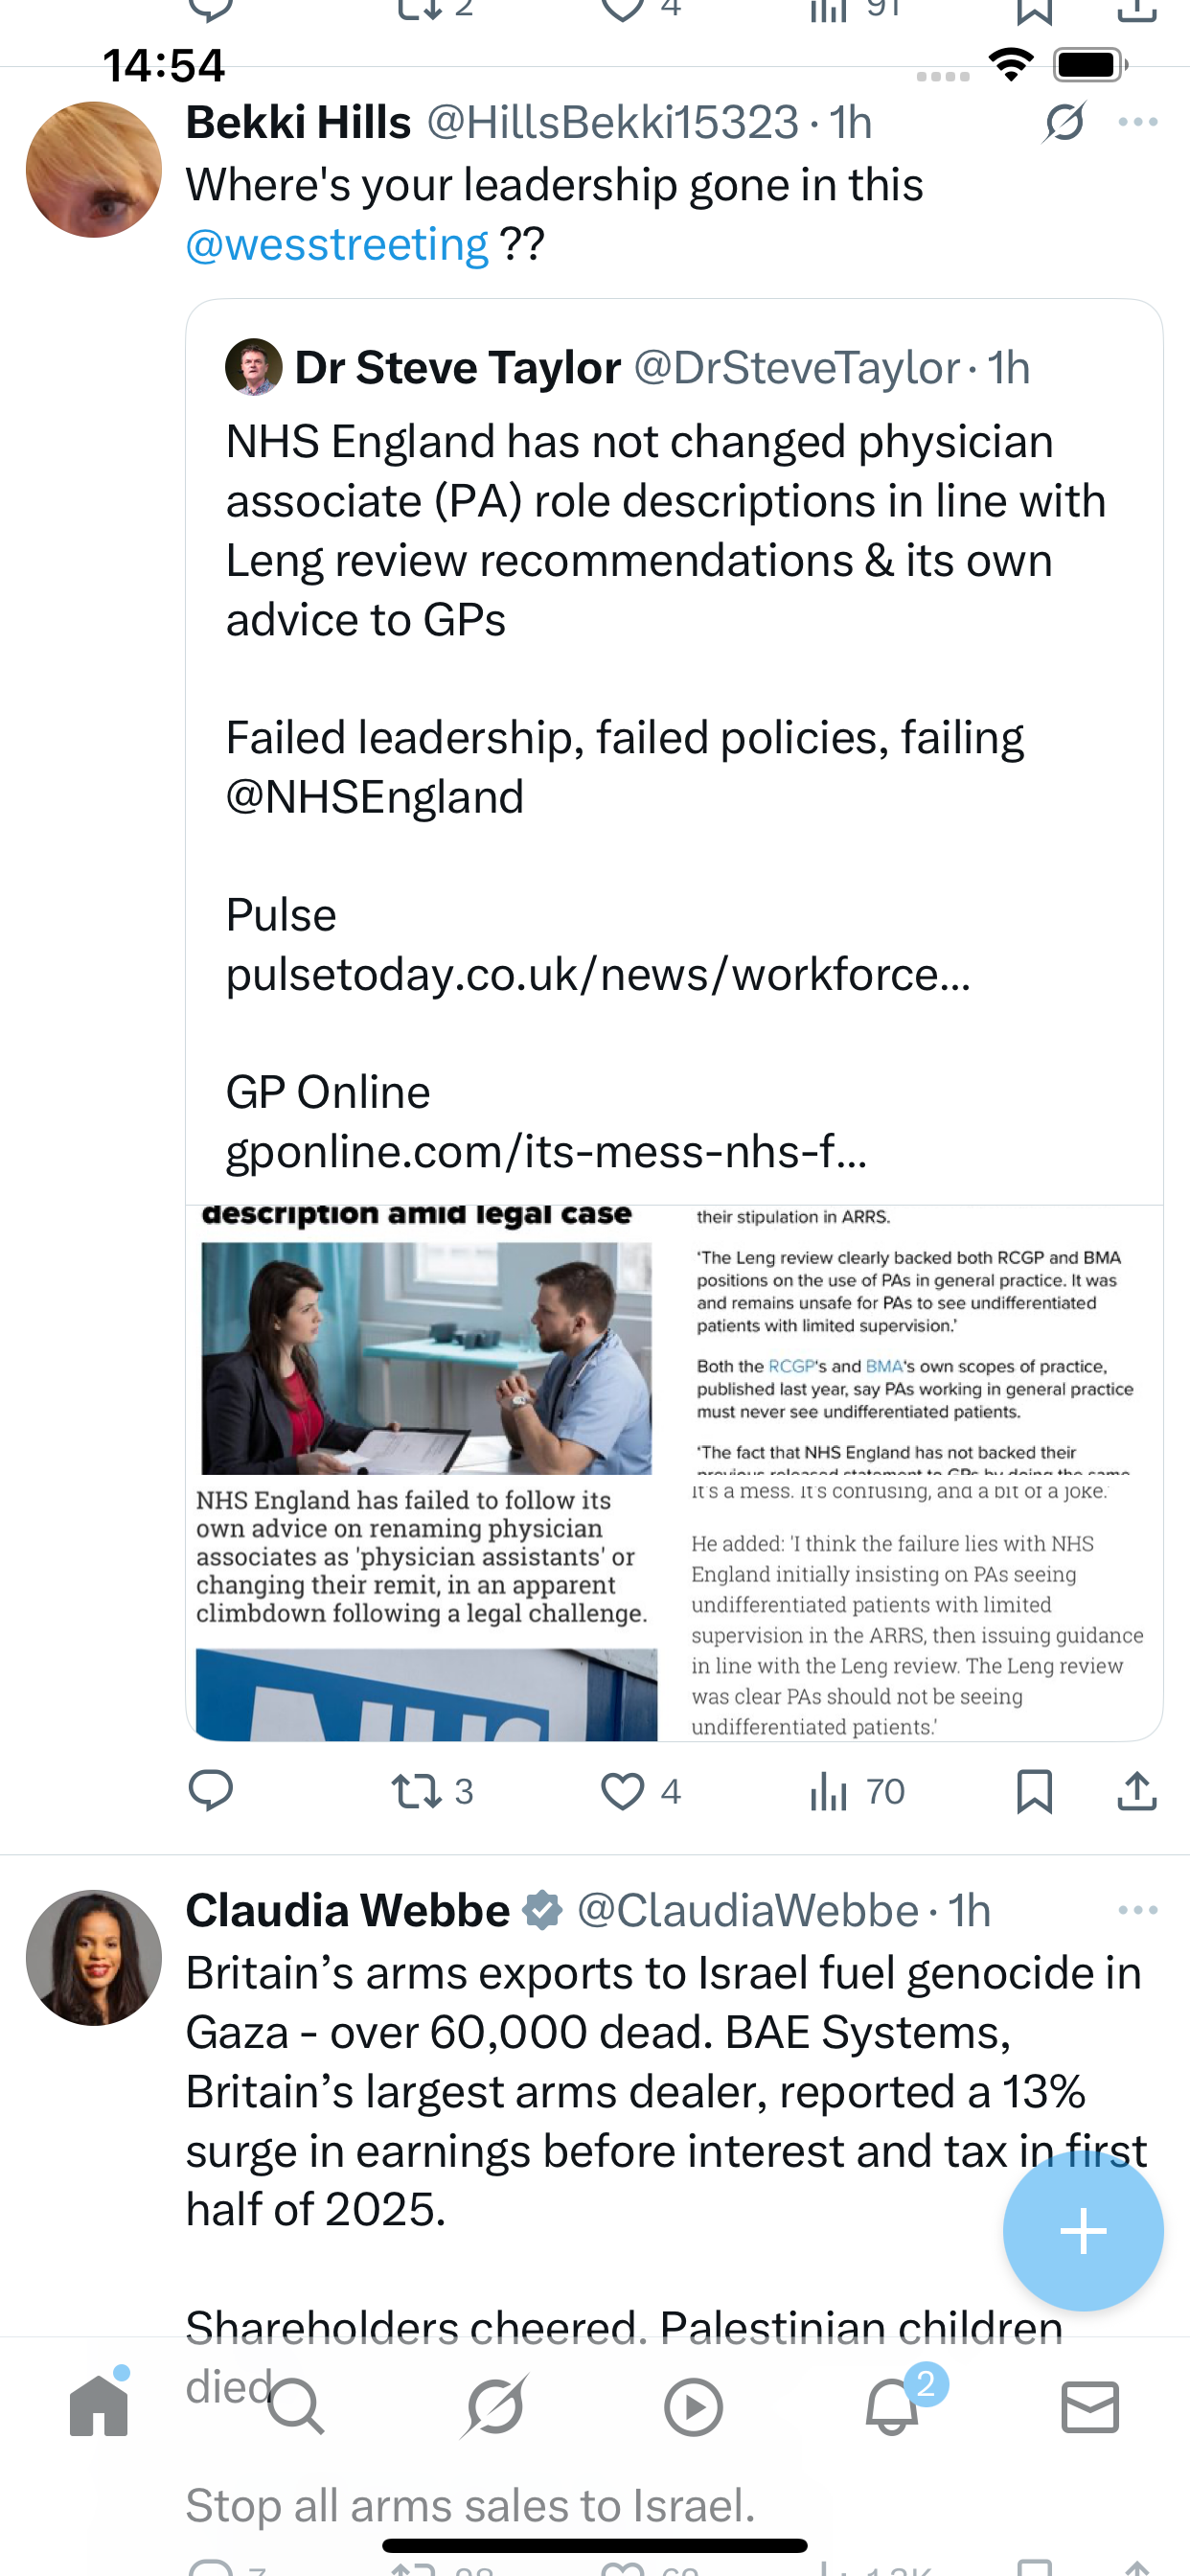
Task: Go to the Home tab in the bottom bar
Action: tap(99, 2406)
